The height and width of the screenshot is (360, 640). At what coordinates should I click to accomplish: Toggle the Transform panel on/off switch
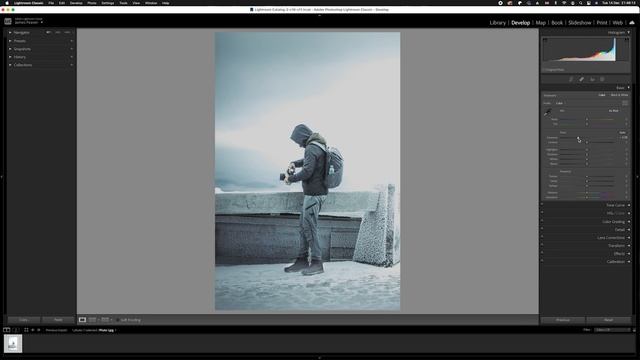pos(542,245)
